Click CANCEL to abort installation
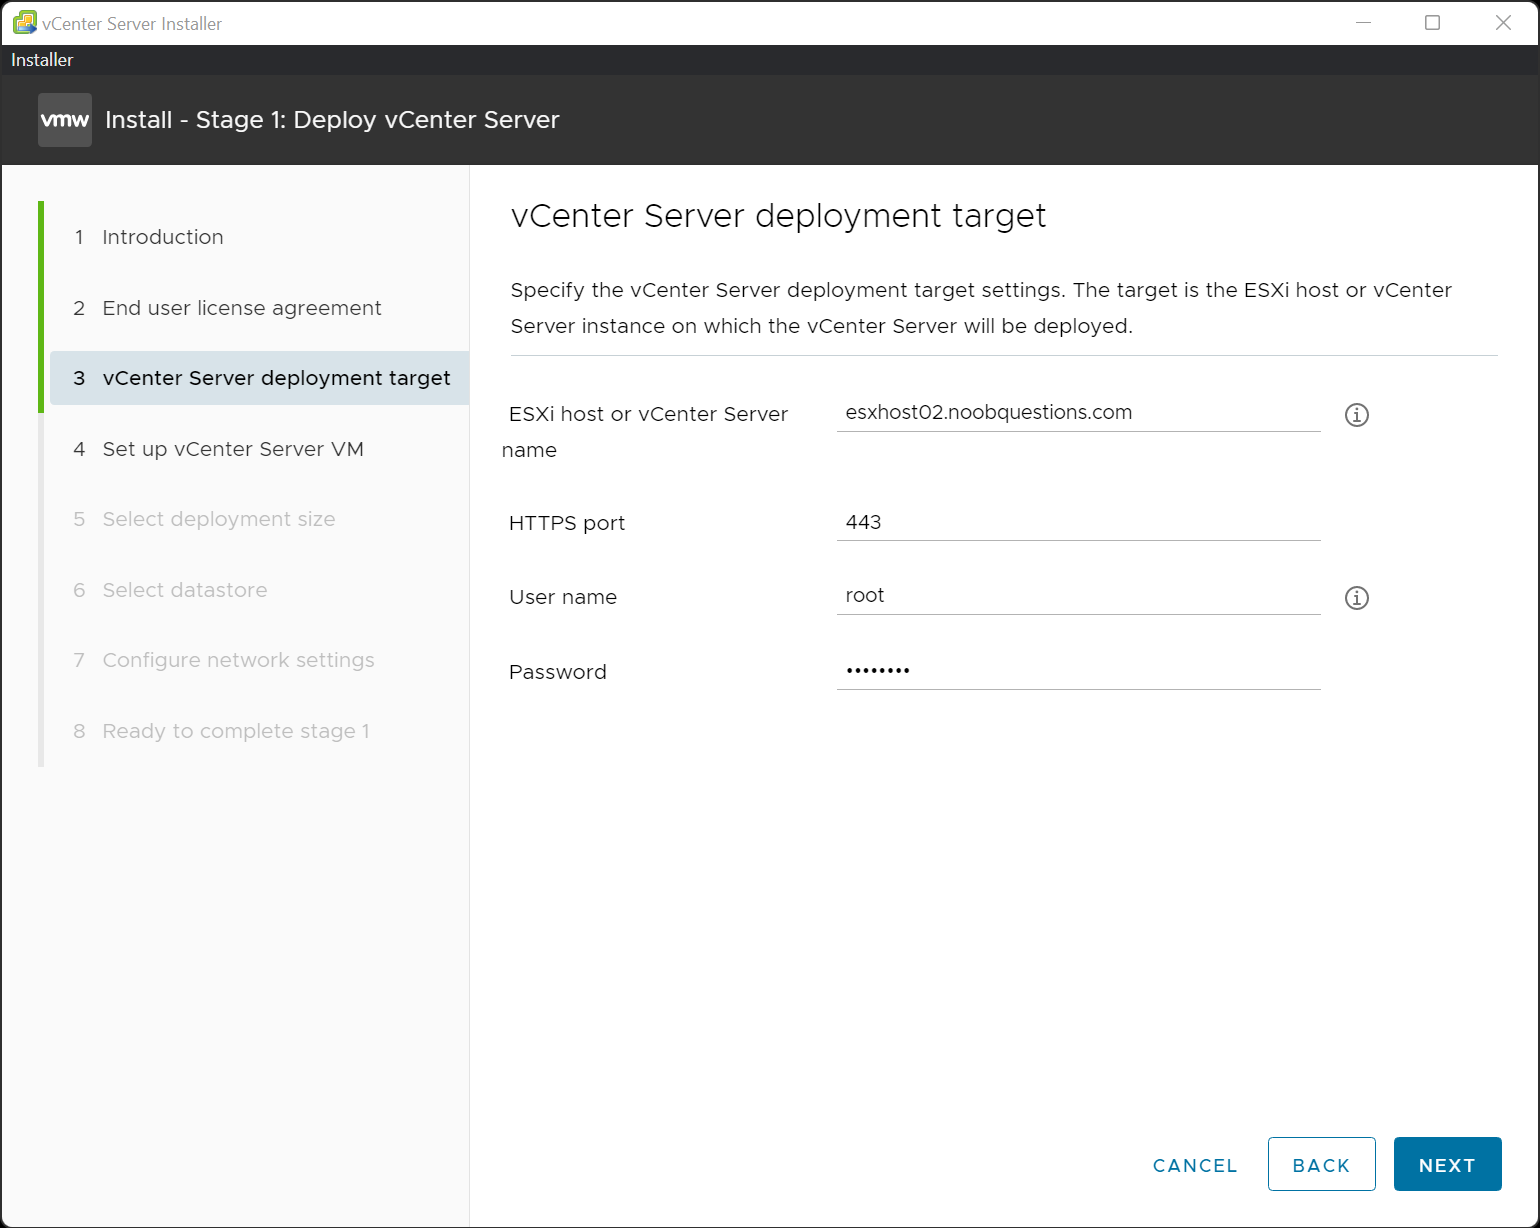Viewport: 1540px width, 1228px height. pyautogui.click(x=1194, y=1164)
